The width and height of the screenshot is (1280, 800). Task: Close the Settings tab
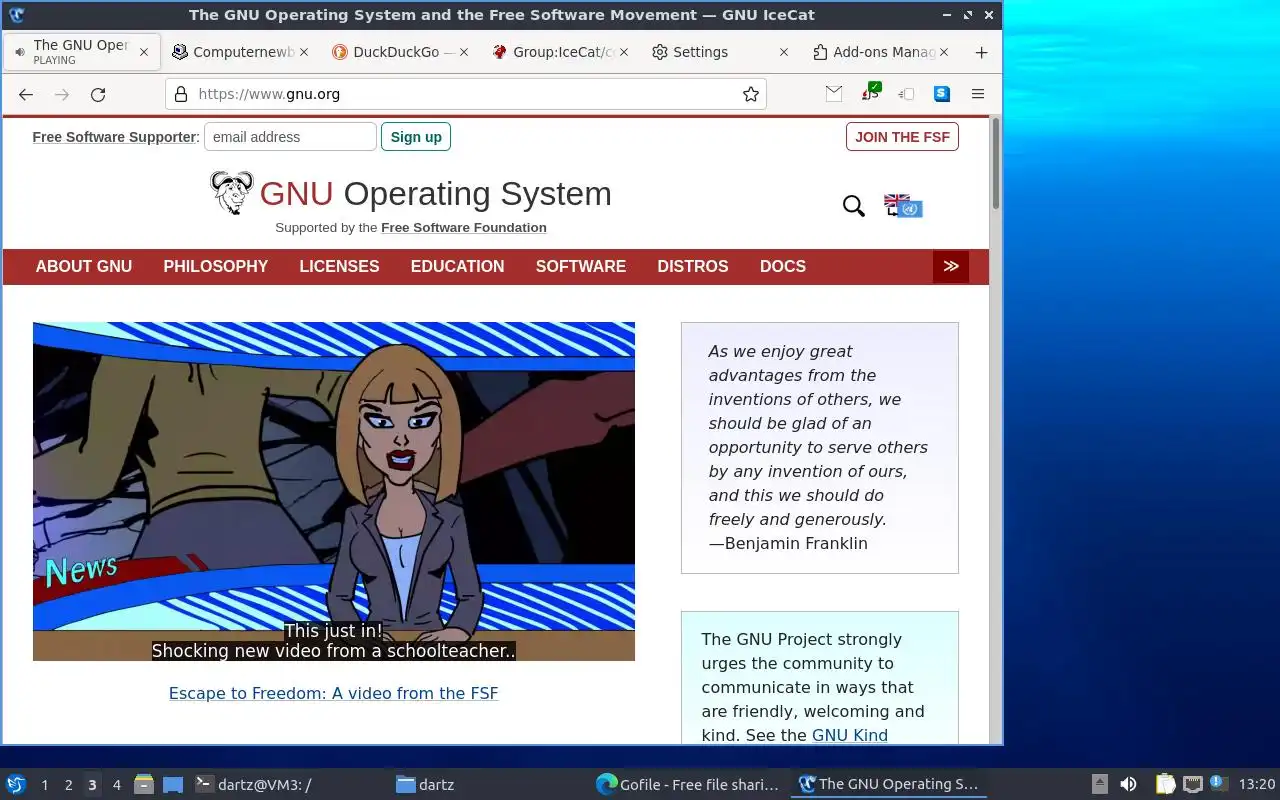784,52
